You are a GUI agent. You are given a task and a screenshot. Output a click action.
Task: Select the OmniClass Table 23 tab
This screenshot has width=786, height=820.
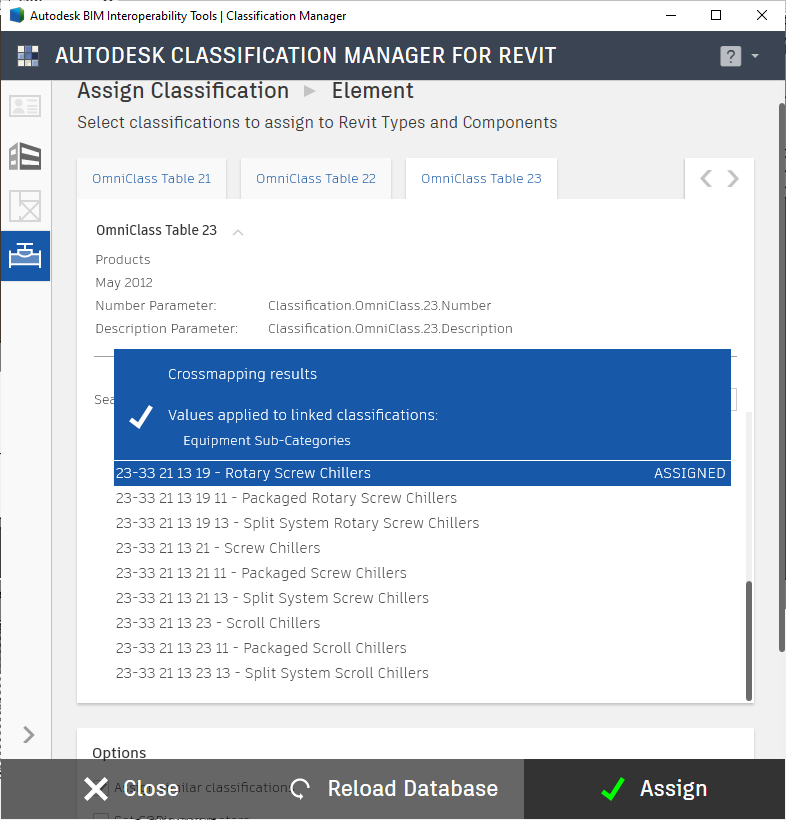click(x=481, y=178)
